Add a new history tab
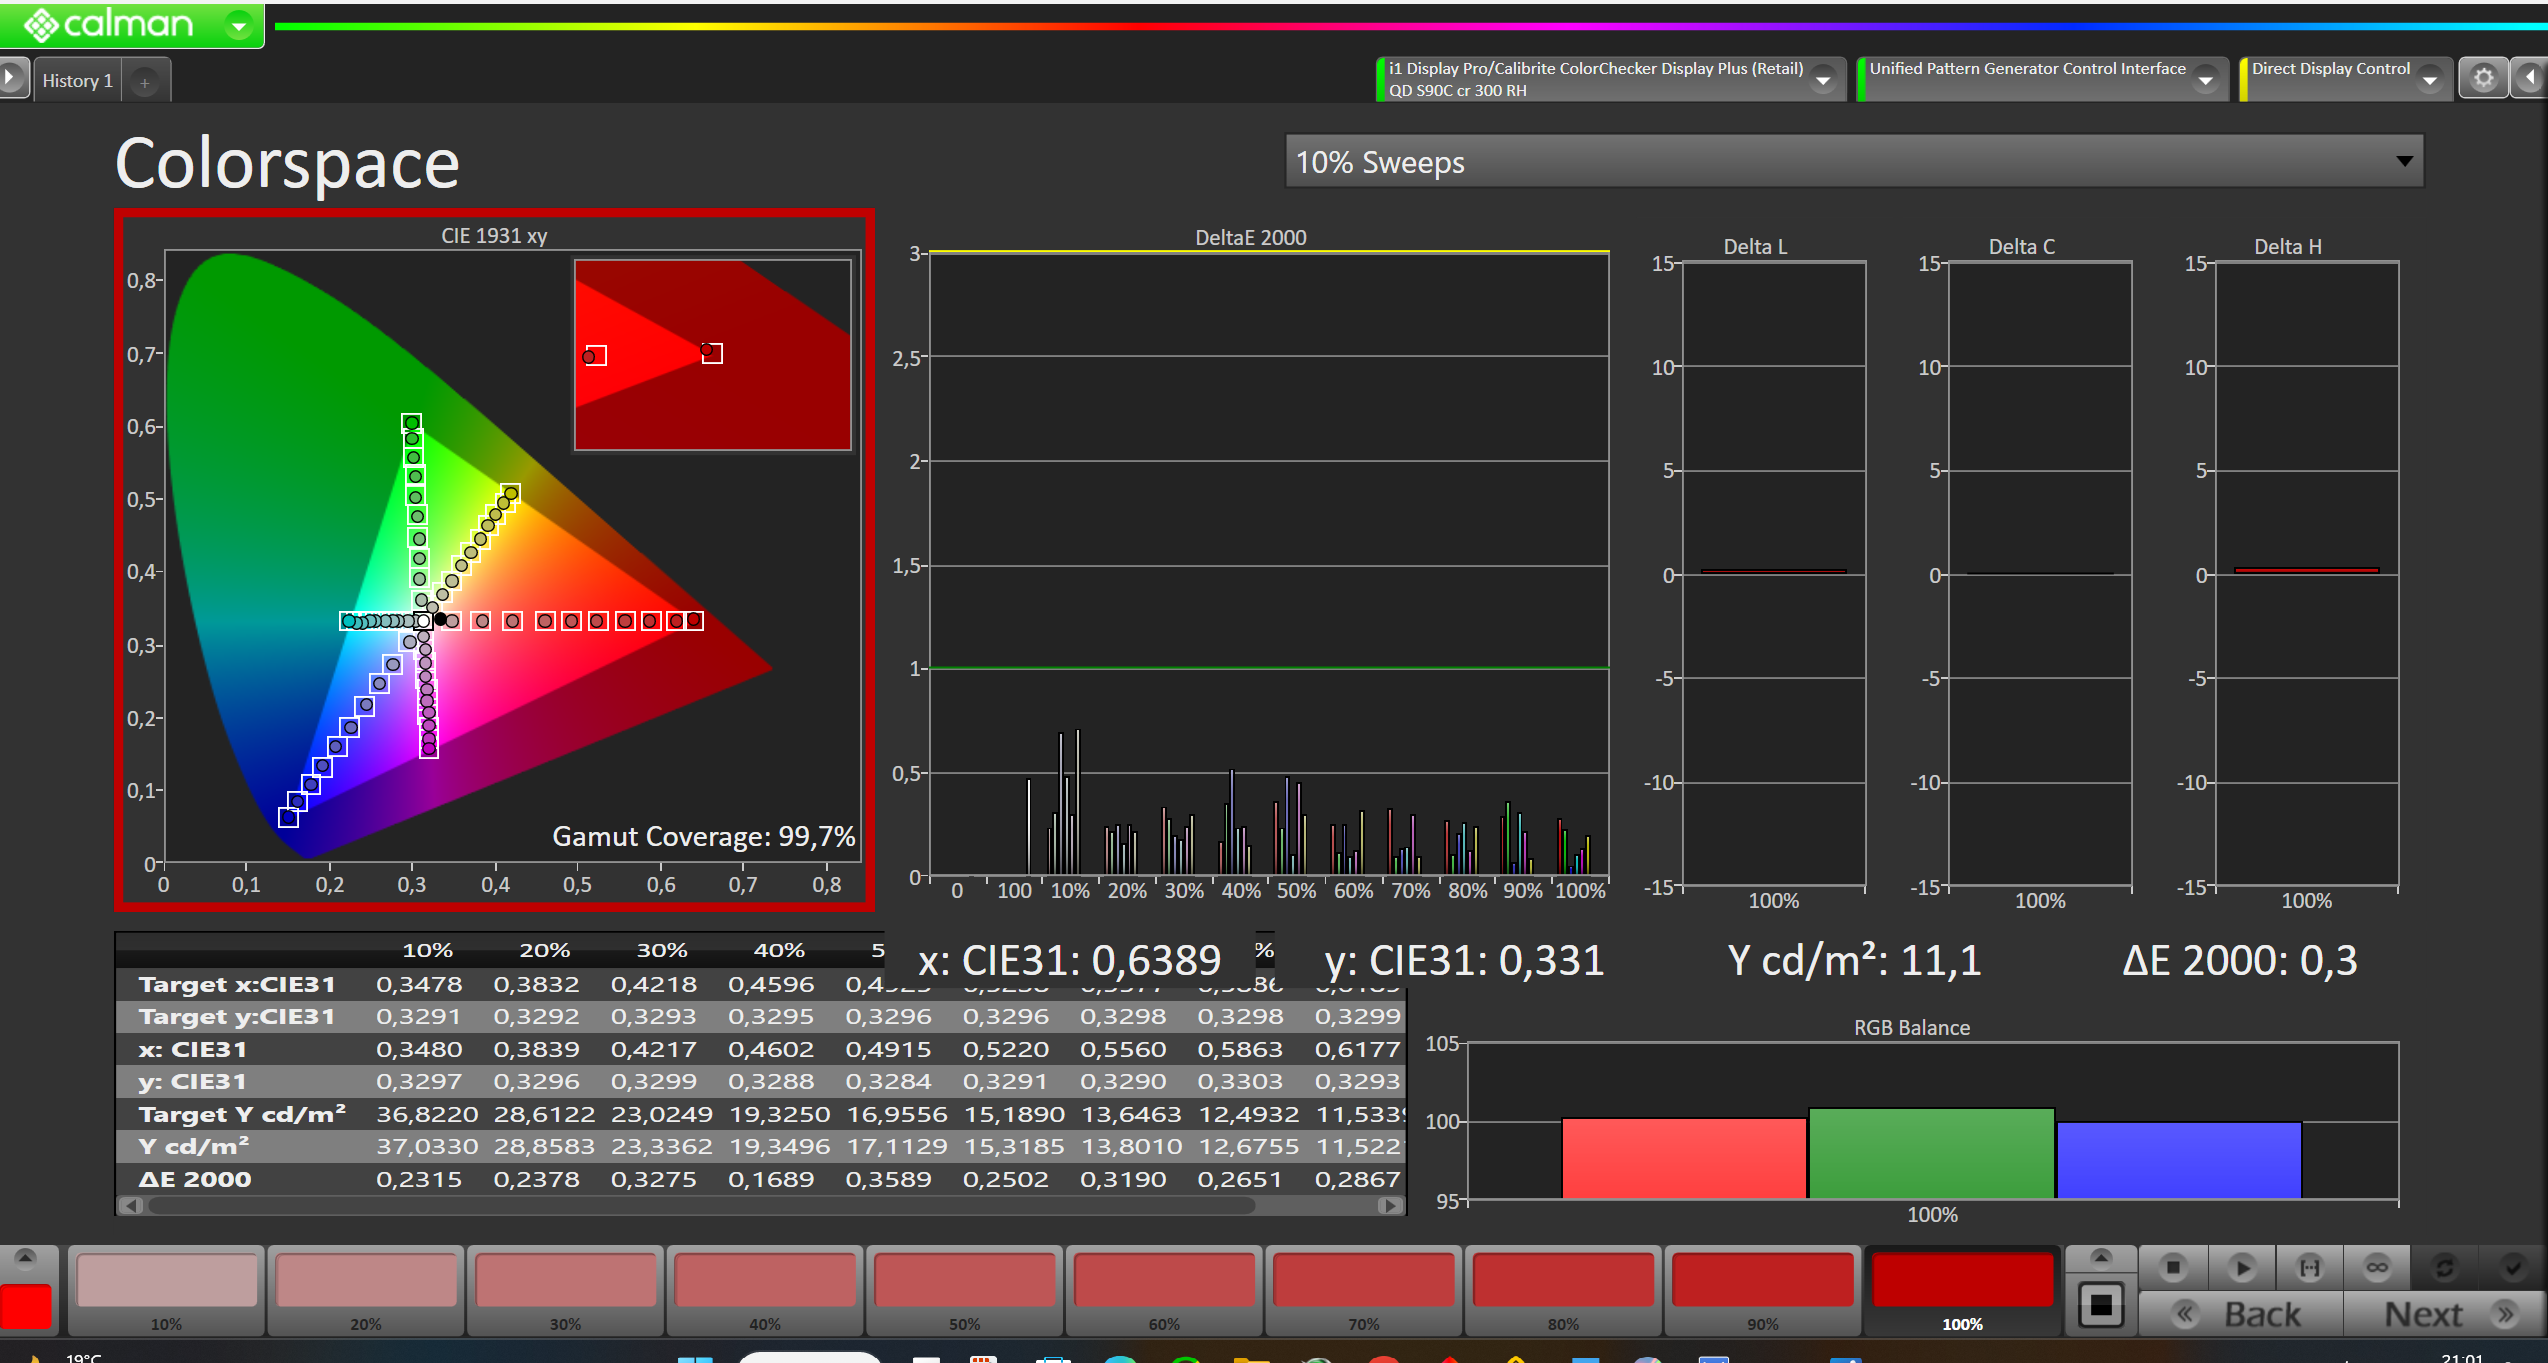Image resolution: width=2548 pixels, height=1363 pixels. coord(145,82)
